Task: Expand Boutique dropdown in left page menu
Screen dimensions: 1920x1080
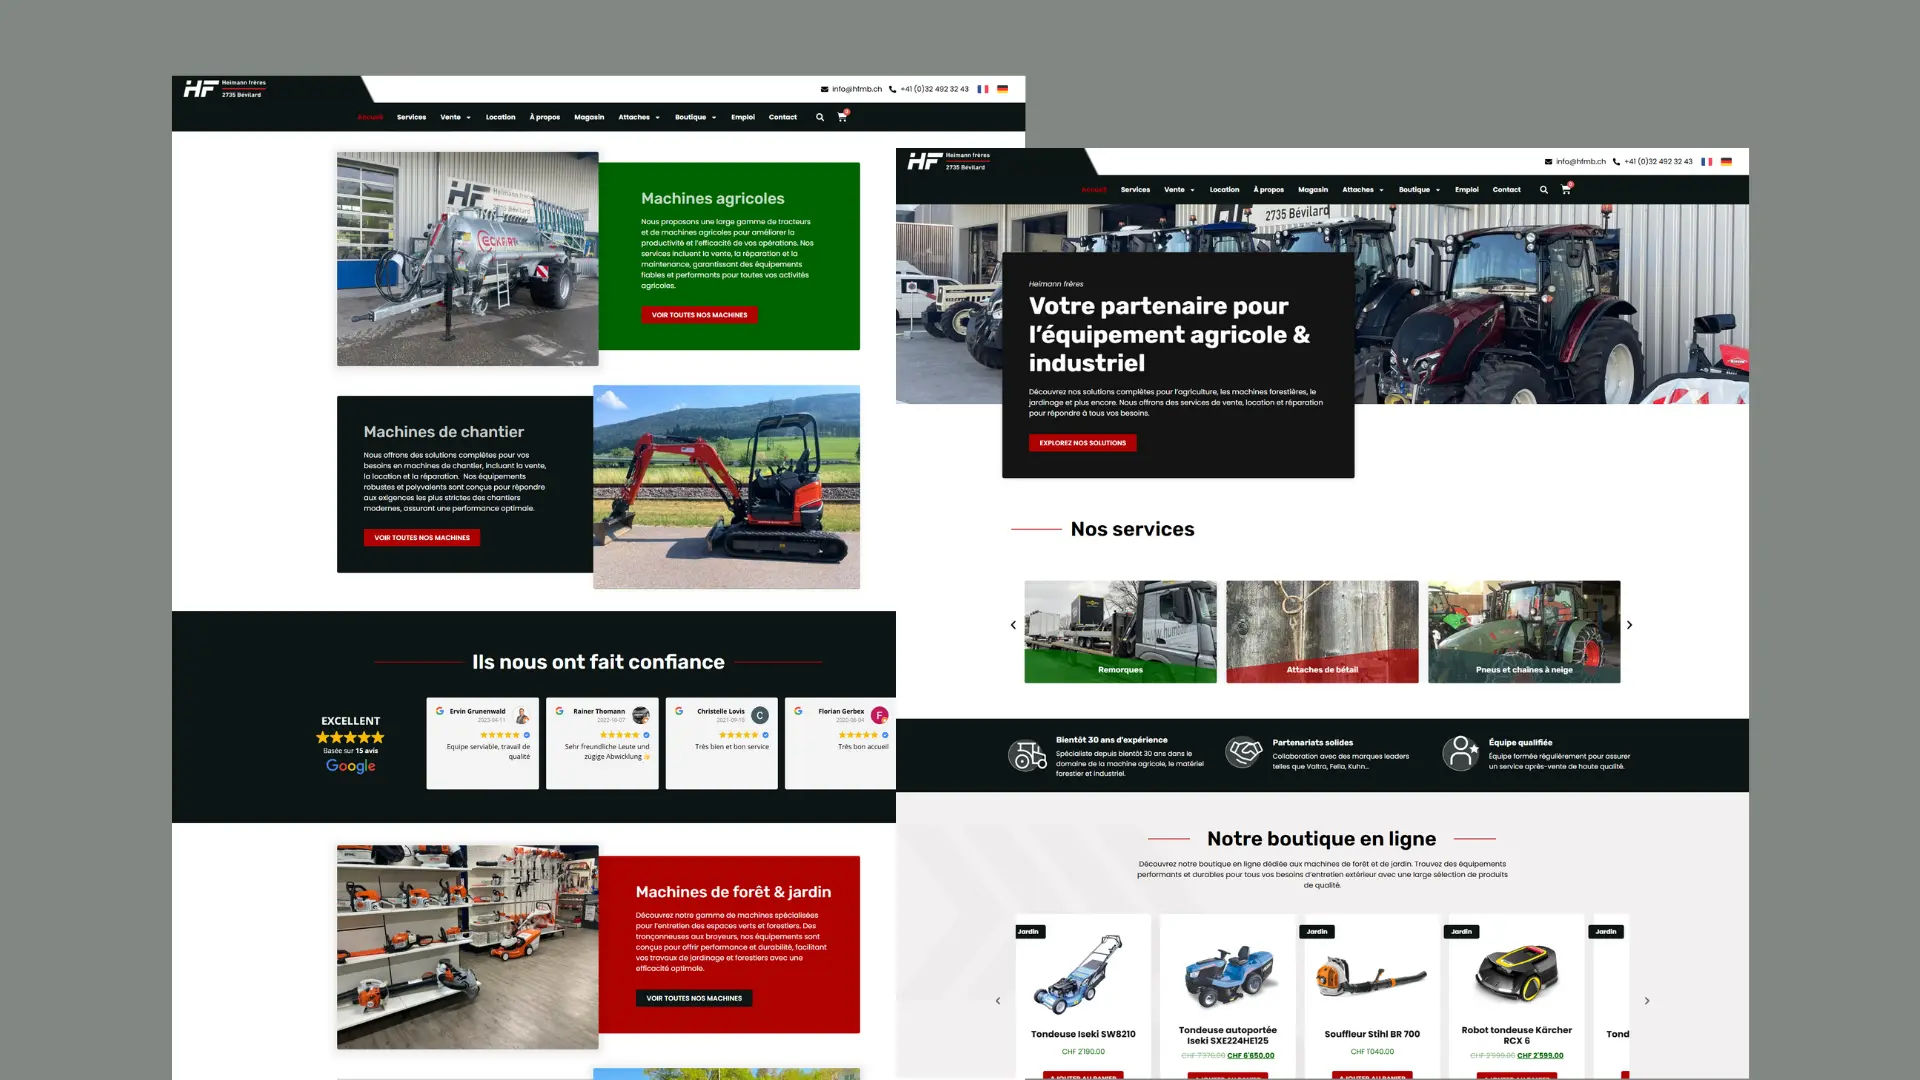Action: tap(696, 117)
